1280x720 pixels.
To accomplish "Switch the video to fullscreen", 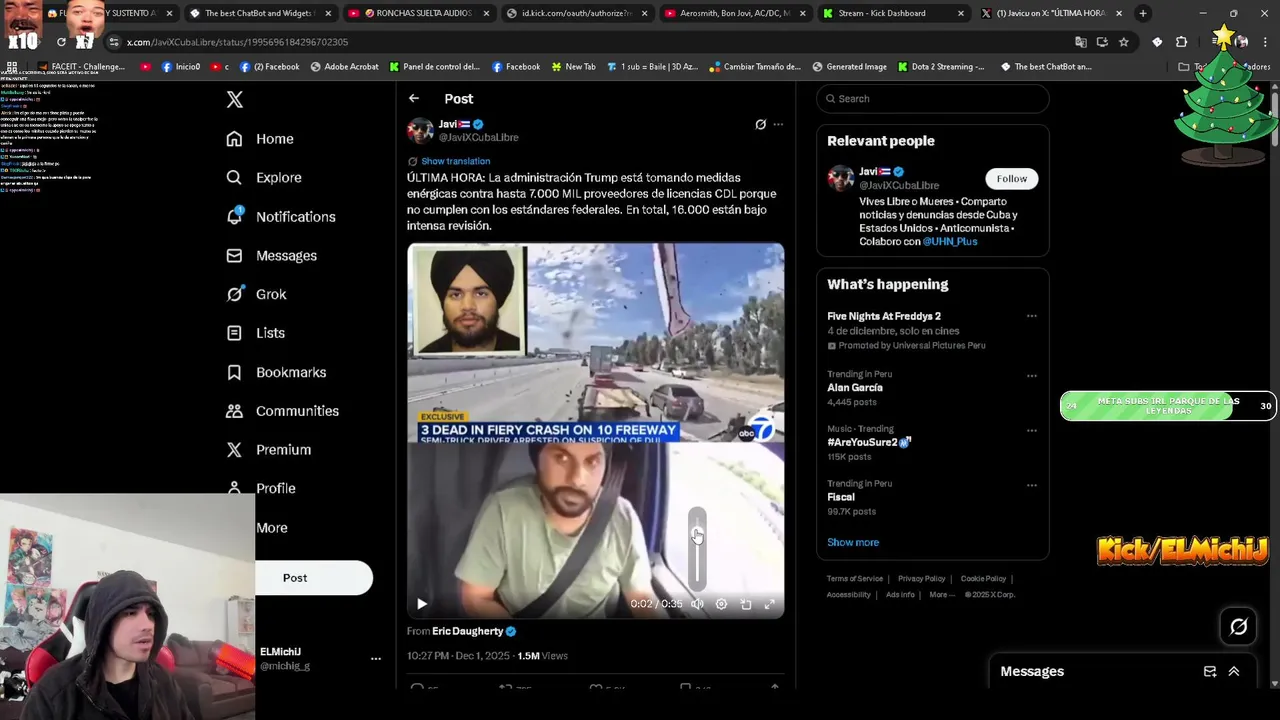I will (769, 604).
